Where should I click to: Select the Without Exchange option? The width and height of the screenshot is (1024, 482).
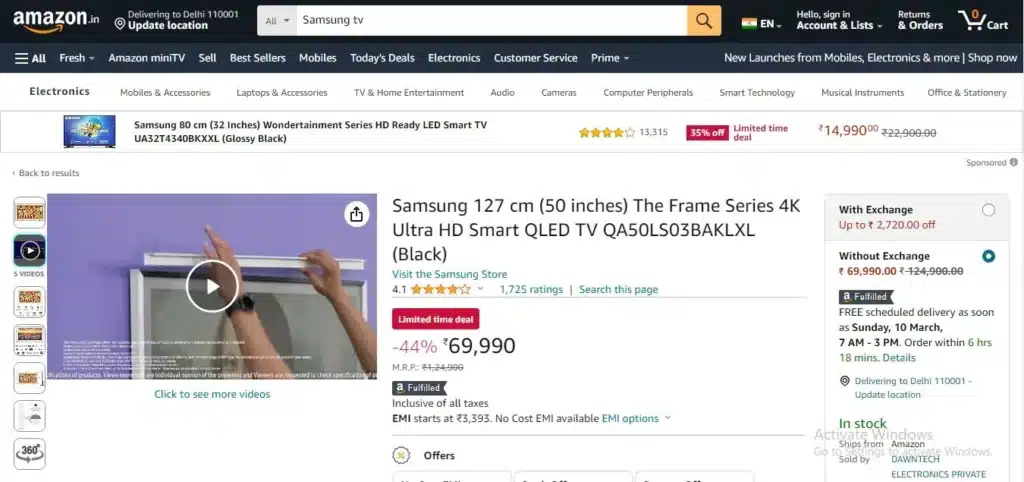click(x=988, y=256)
